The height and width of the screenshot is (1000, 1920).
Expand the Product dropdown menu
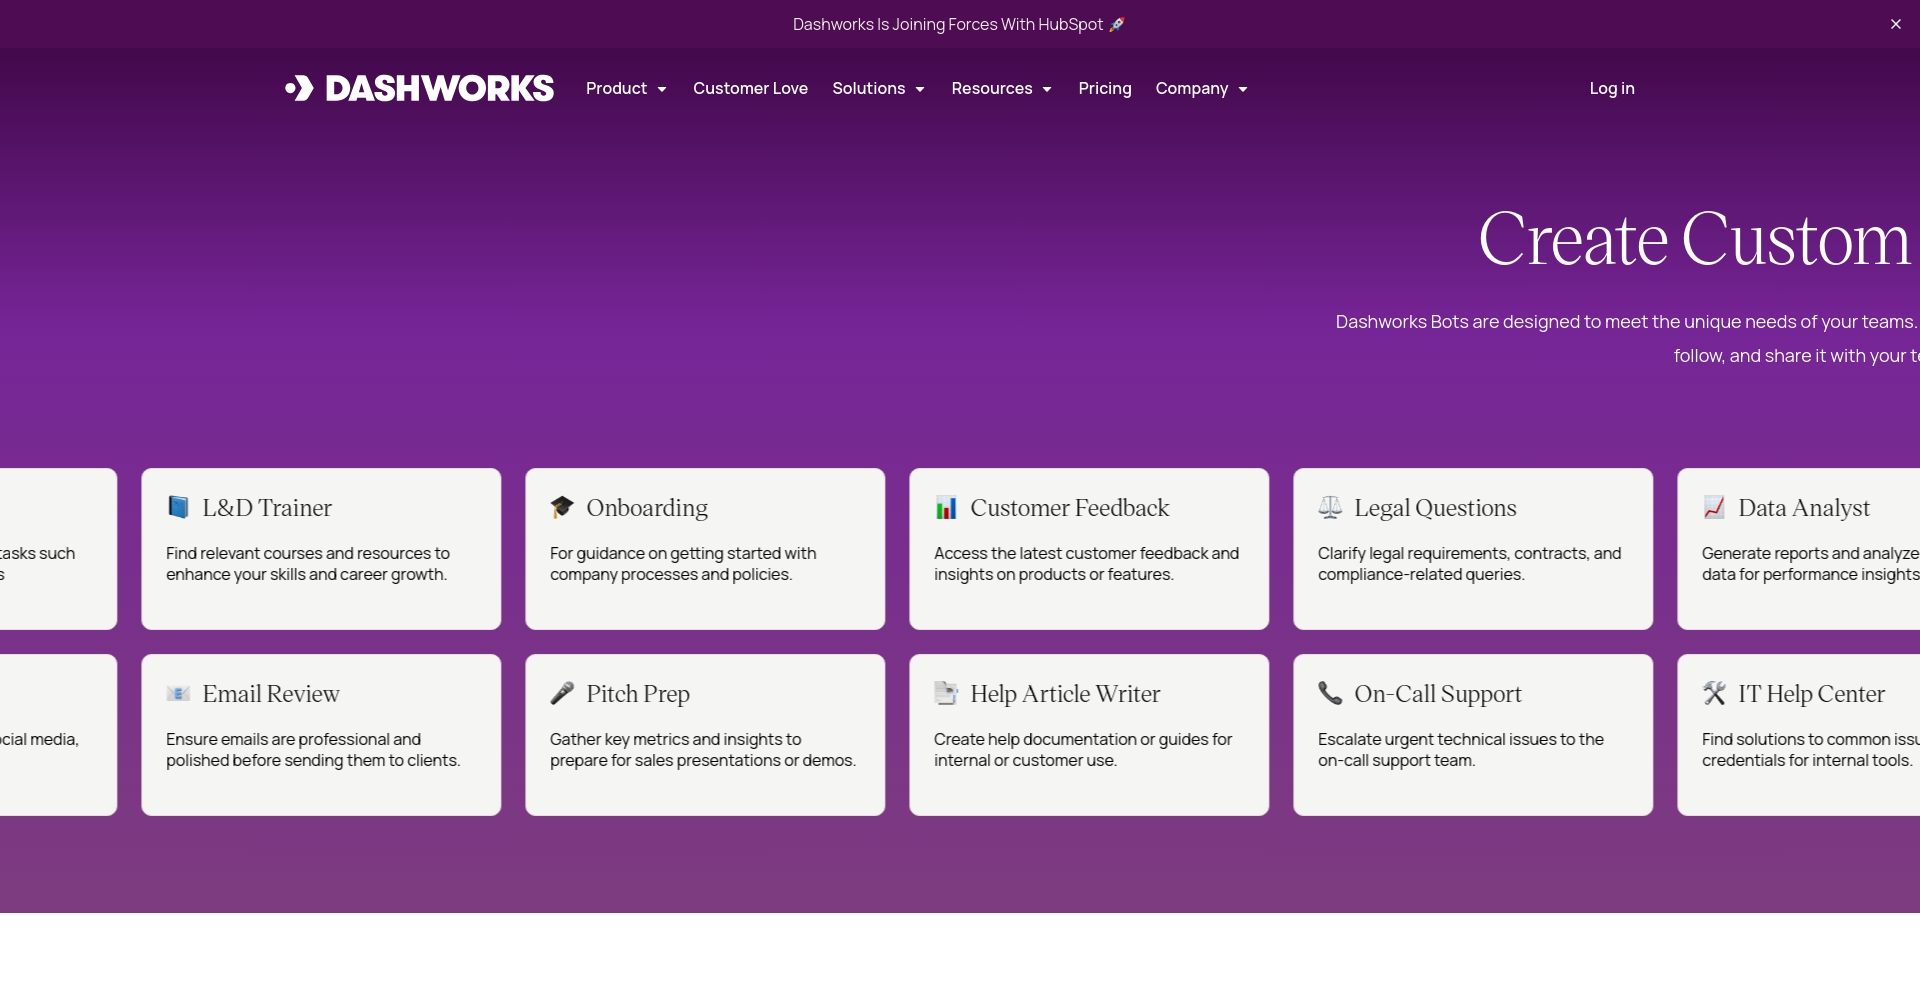pos(626,89)
